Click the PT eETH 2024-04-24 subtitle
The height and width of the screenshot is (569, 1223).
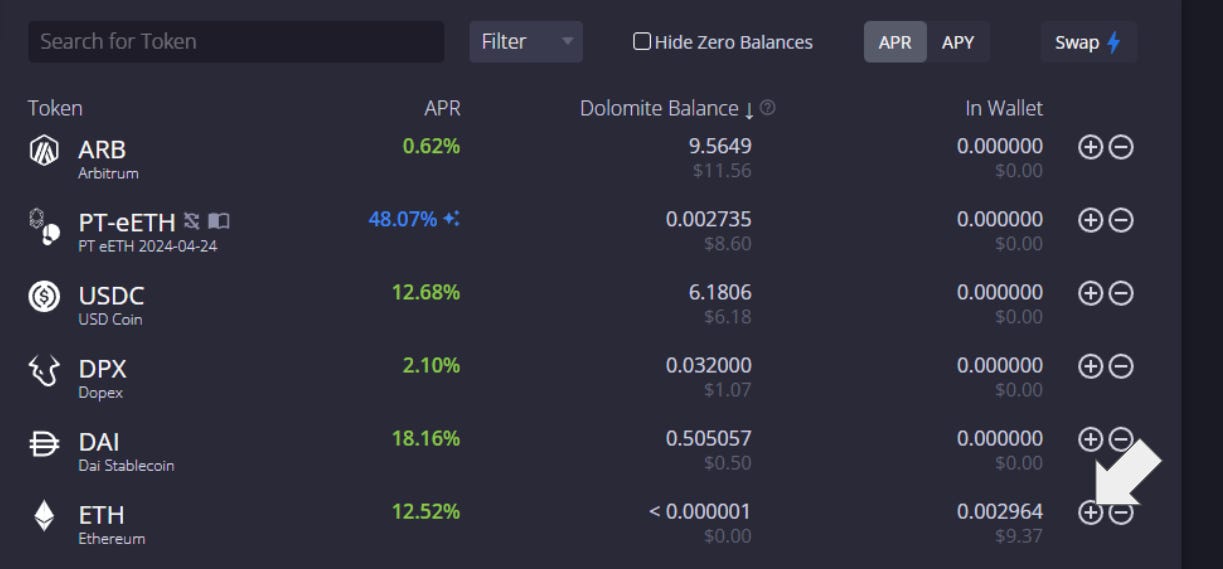click(x=147, y=246)
